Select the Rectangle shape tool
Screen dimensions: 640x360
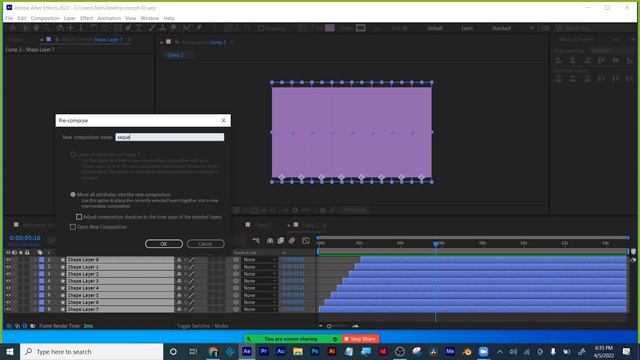[118, 28]
